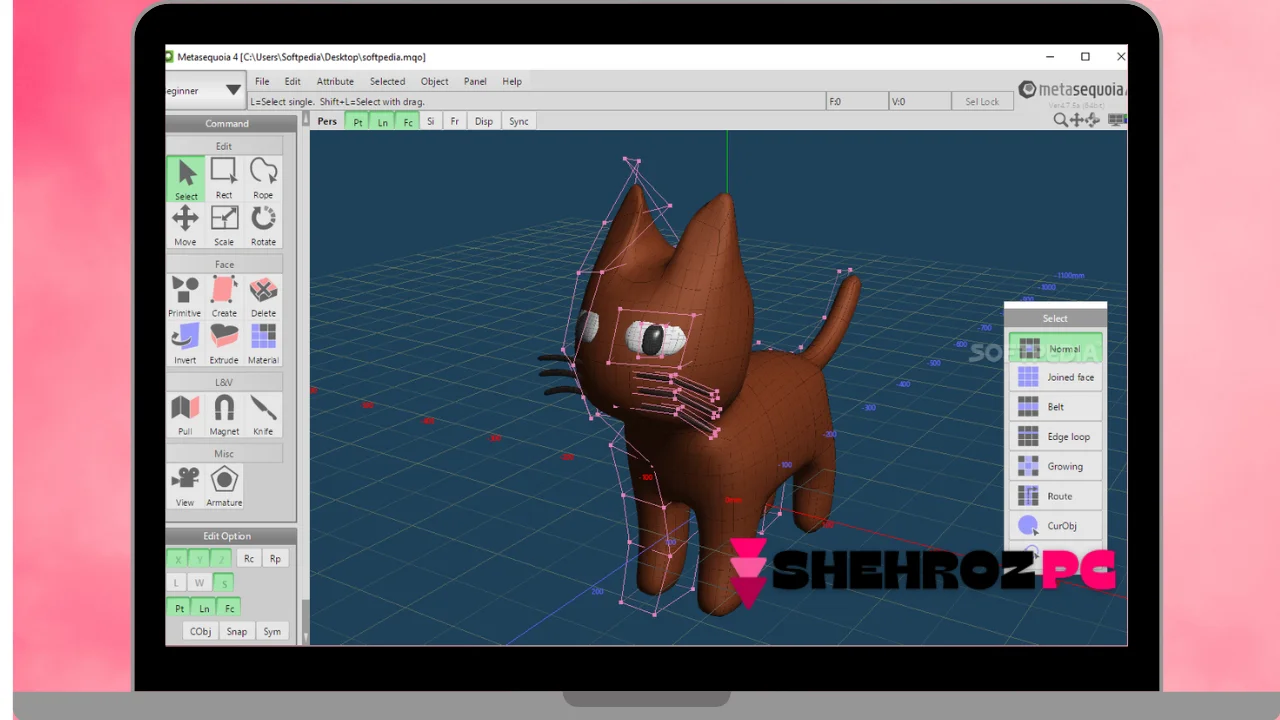Open the Pers view mode selector
Viewport: 1280px width, 720px height.
[x=327, y=121]
